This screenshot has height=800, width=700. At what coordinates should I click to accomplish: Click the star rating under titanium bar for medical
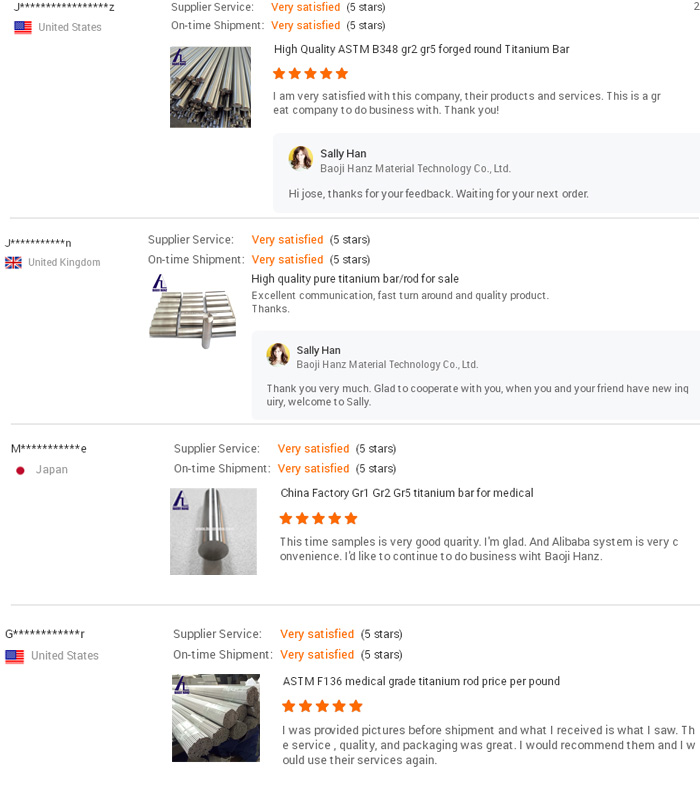pos(318,518)
